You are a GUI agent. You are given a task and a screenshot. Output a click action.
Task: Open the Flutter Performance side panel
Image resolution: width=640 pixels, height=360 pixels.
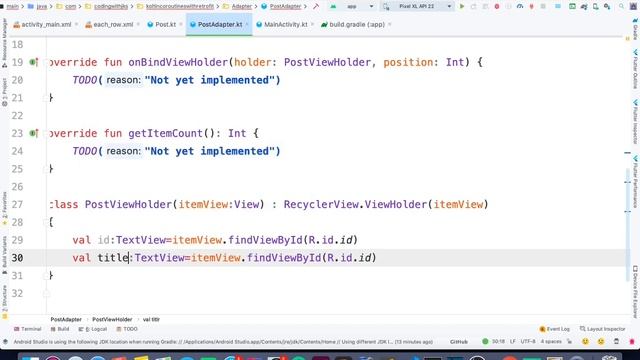tap(636, 182)
